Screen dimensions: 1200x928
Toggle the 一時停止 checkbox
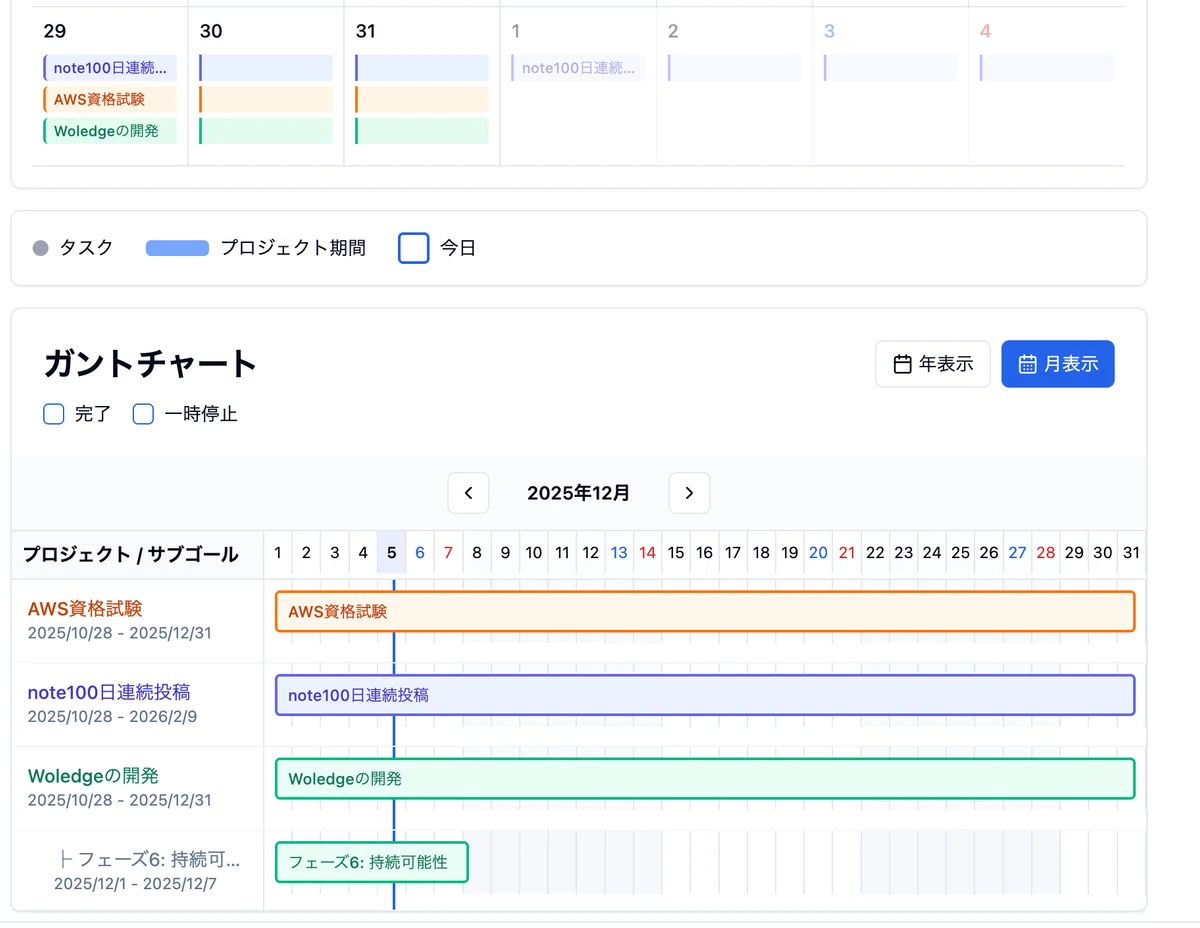[x=143, y=414]
